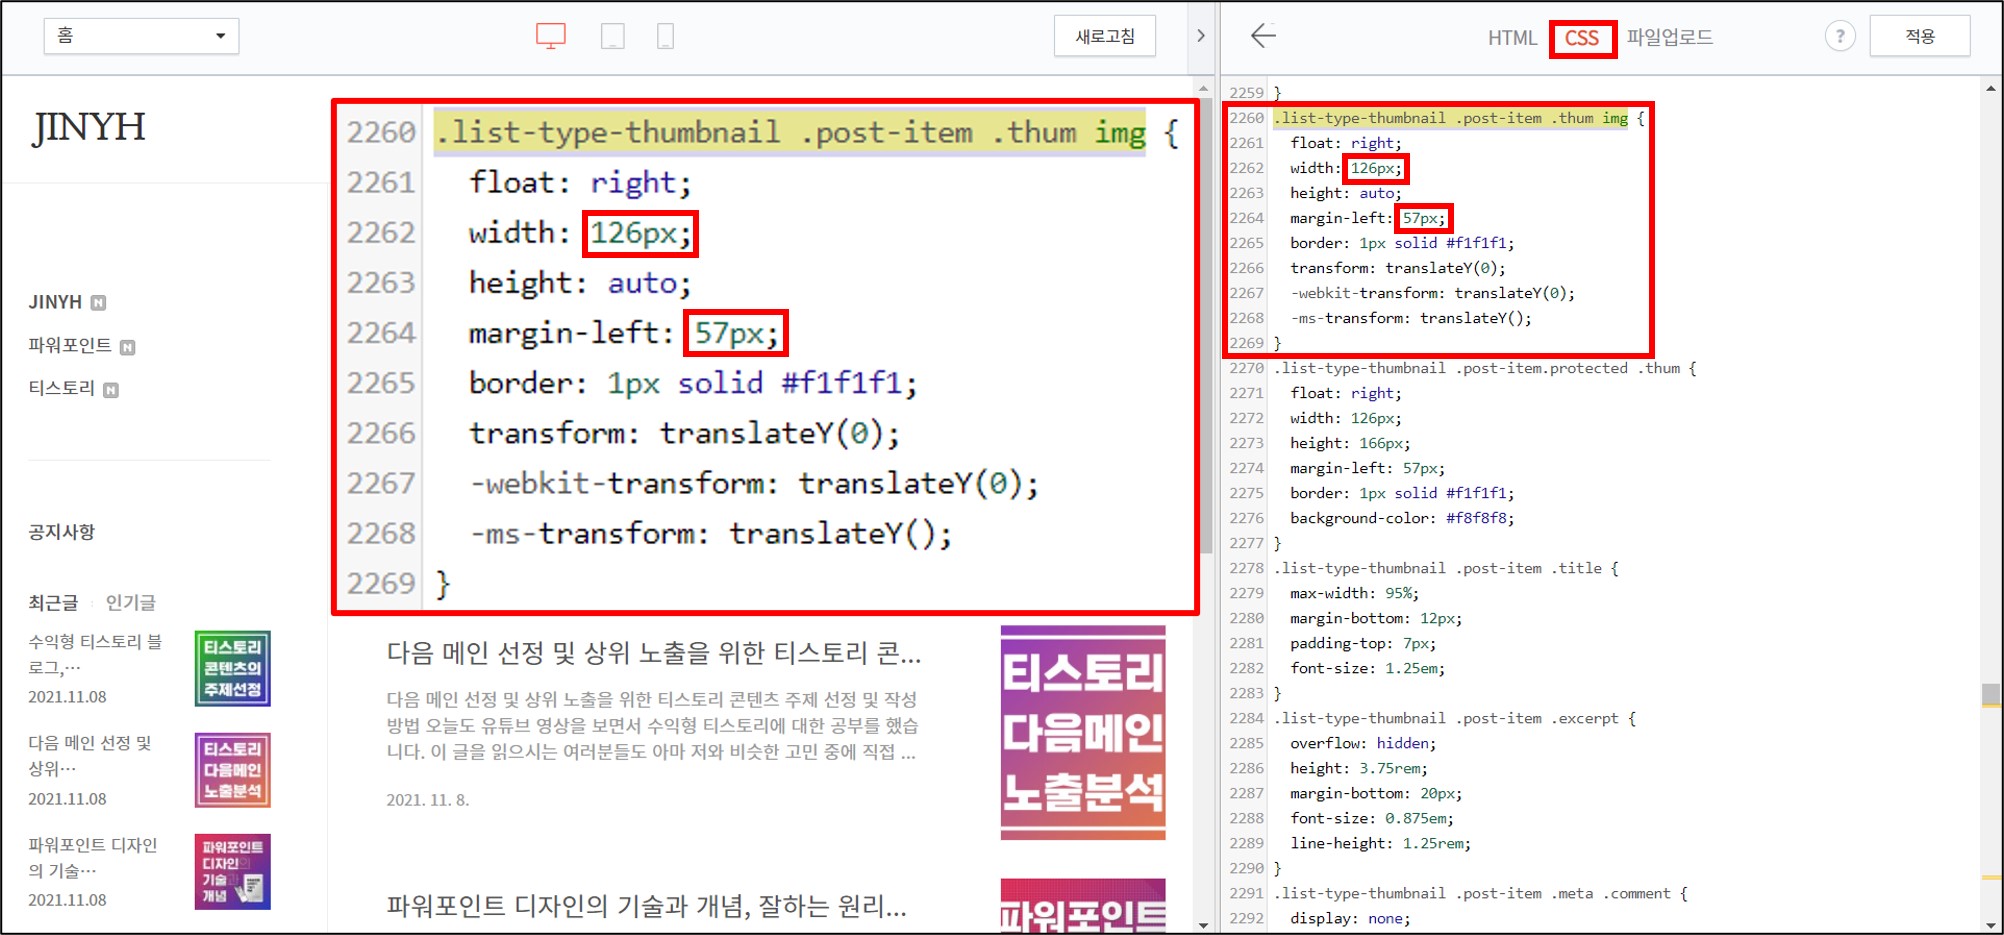
Task: Open the 파워포인트 category link
Action: [70, 345]
